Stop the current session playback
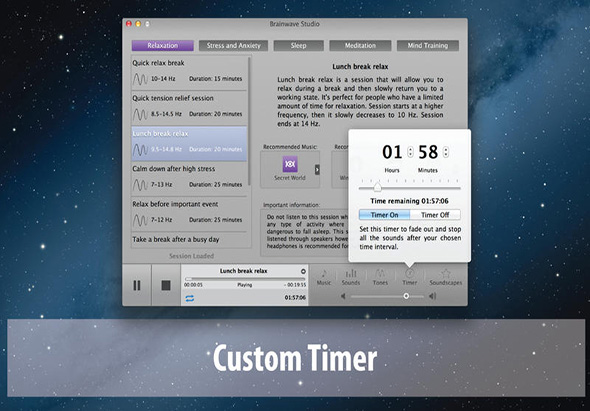 coord(166,285)
